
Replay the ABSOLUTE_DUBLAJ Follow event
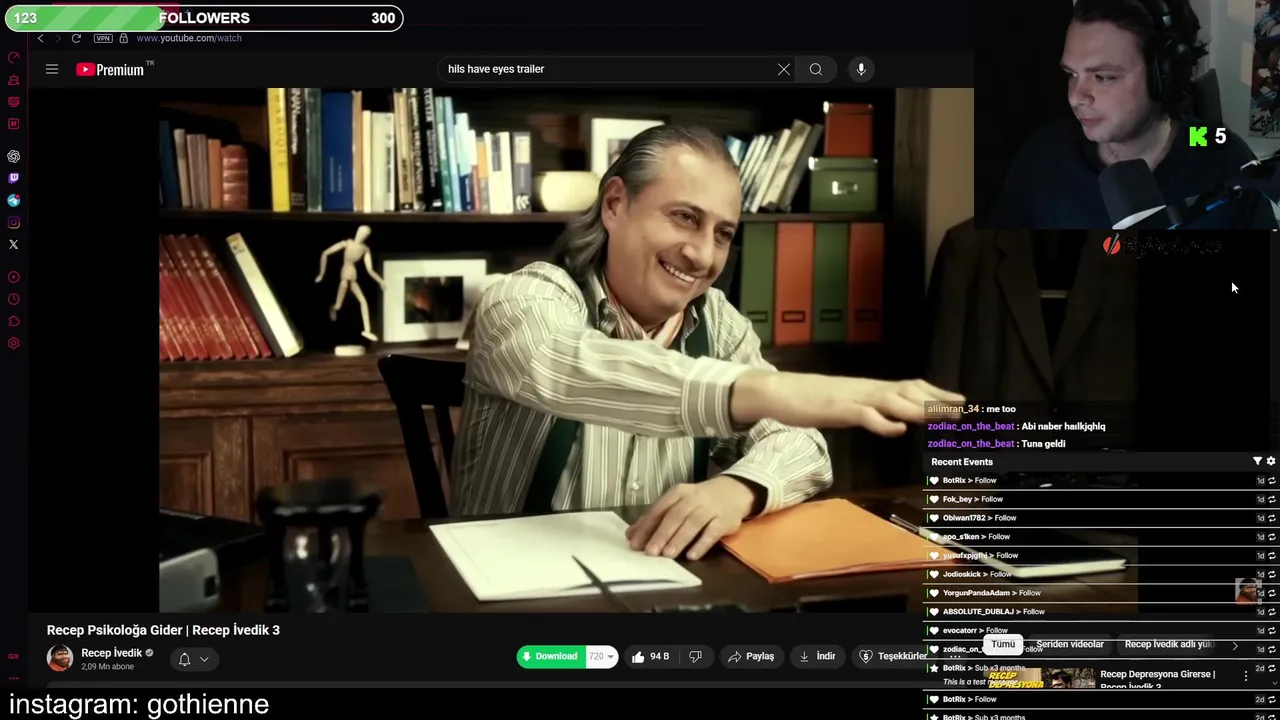[1272, 612]
